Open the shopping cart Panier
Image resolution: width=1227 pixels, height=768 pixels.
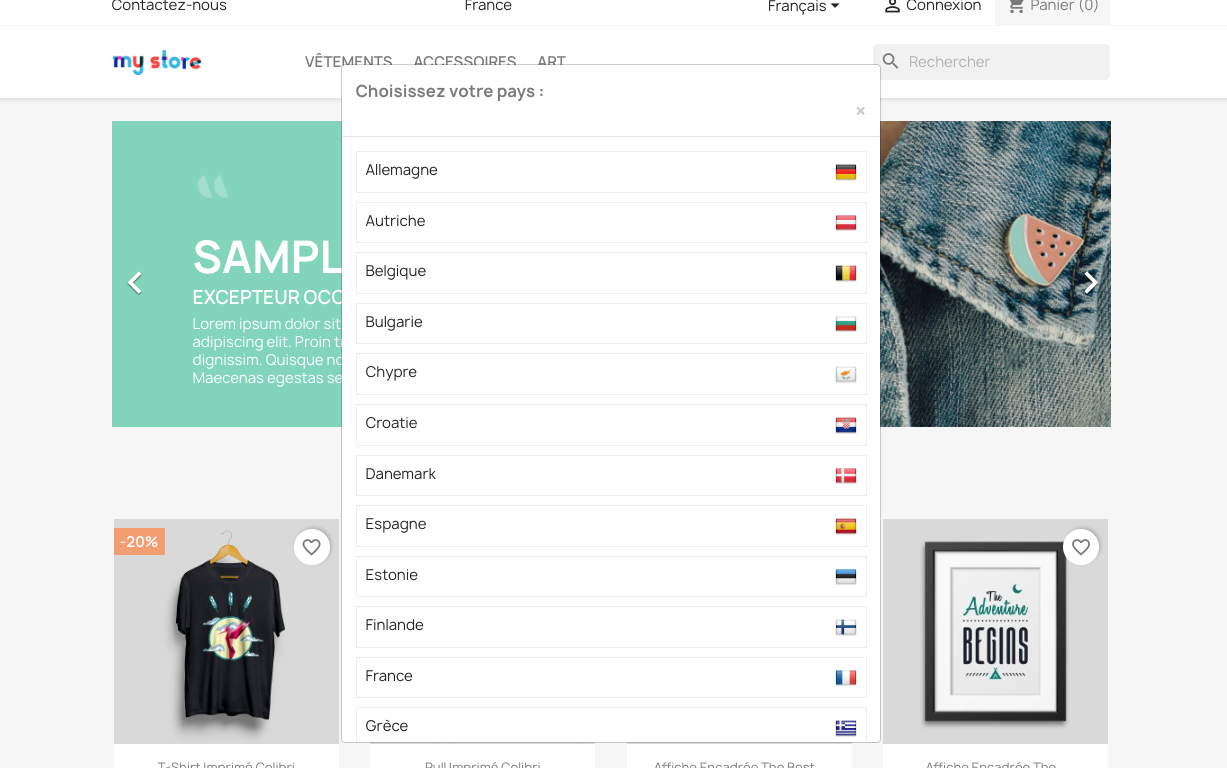[x=1053, y=7]
